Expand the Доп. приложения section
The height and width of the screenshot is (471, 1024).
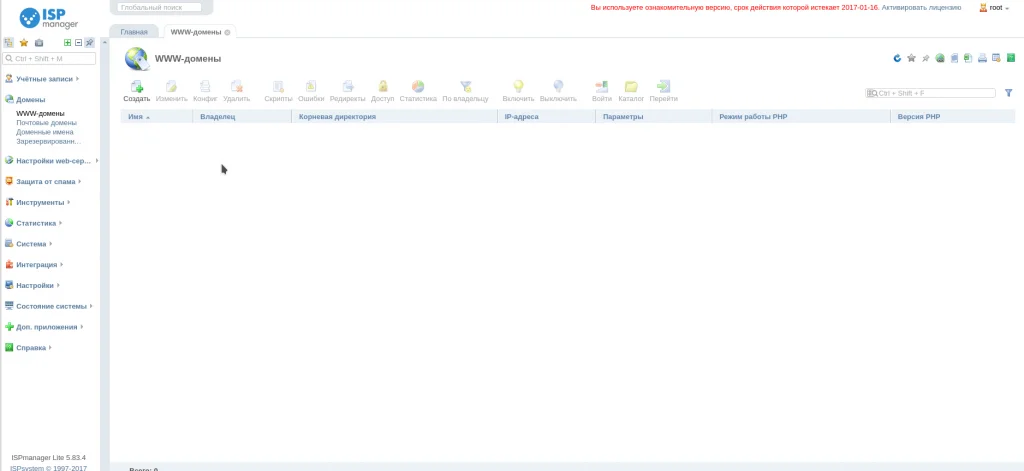pos(44,327)
